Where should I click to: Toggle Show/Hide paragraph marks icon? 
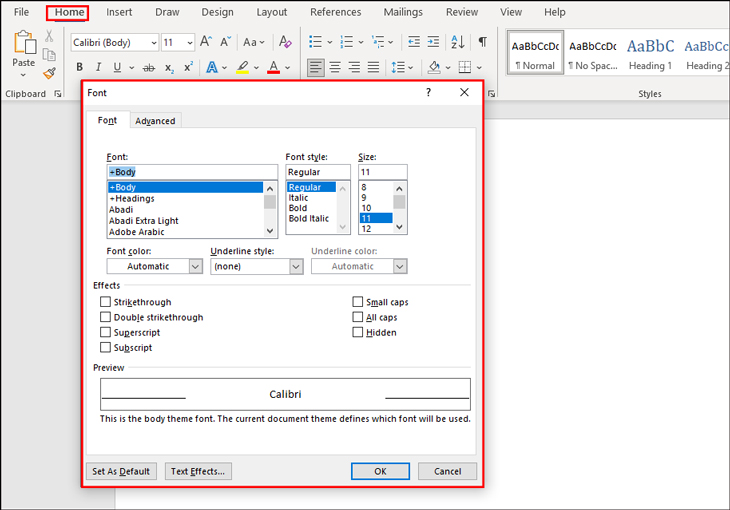pos(482,42)
